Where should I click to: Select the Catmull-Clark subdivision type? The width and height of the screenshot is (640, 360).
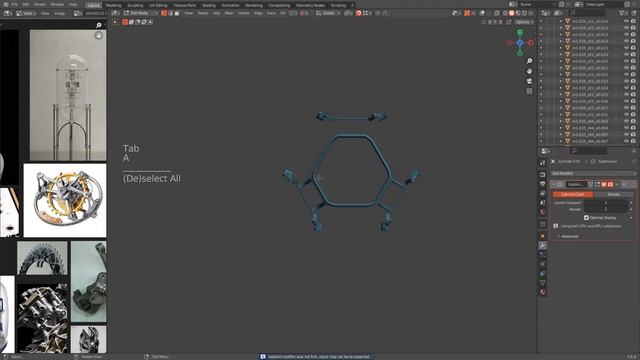tap(573, 194)
